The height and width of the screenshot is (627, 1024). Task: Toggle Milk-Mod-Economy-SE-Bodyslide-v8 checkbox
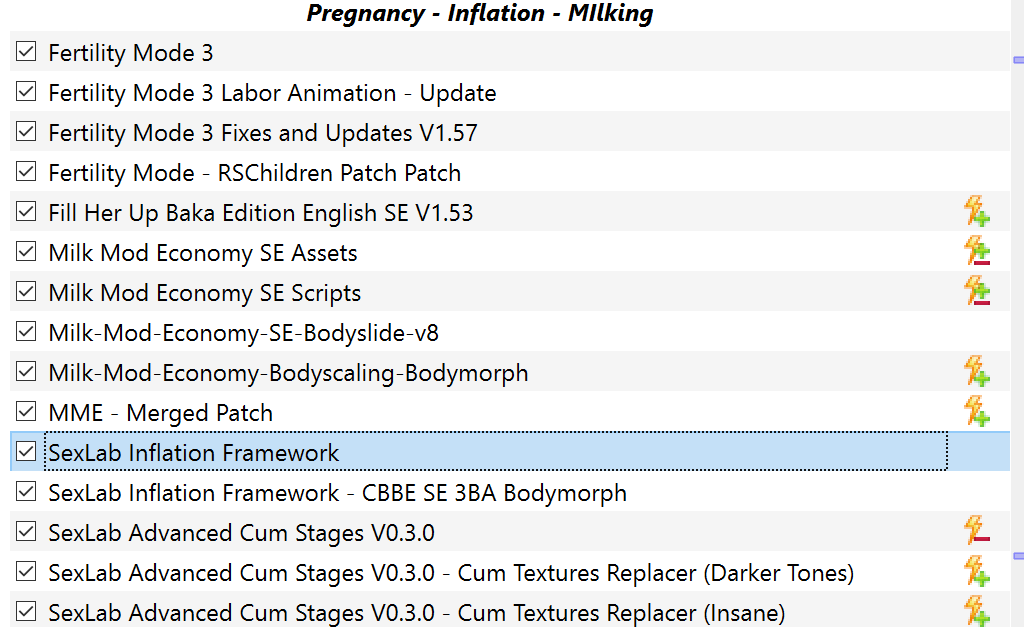tap(26, 333)
